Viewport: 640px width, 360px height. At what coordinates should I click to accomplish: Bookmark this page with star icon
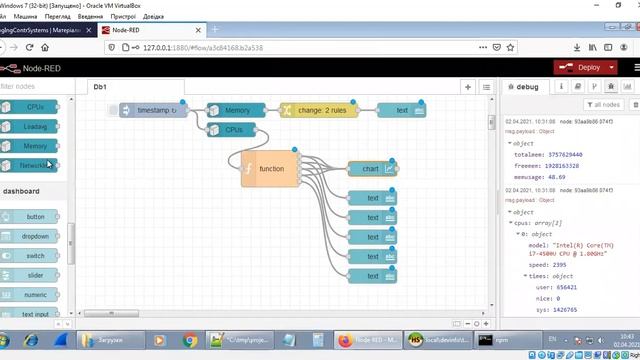point(510,47)
